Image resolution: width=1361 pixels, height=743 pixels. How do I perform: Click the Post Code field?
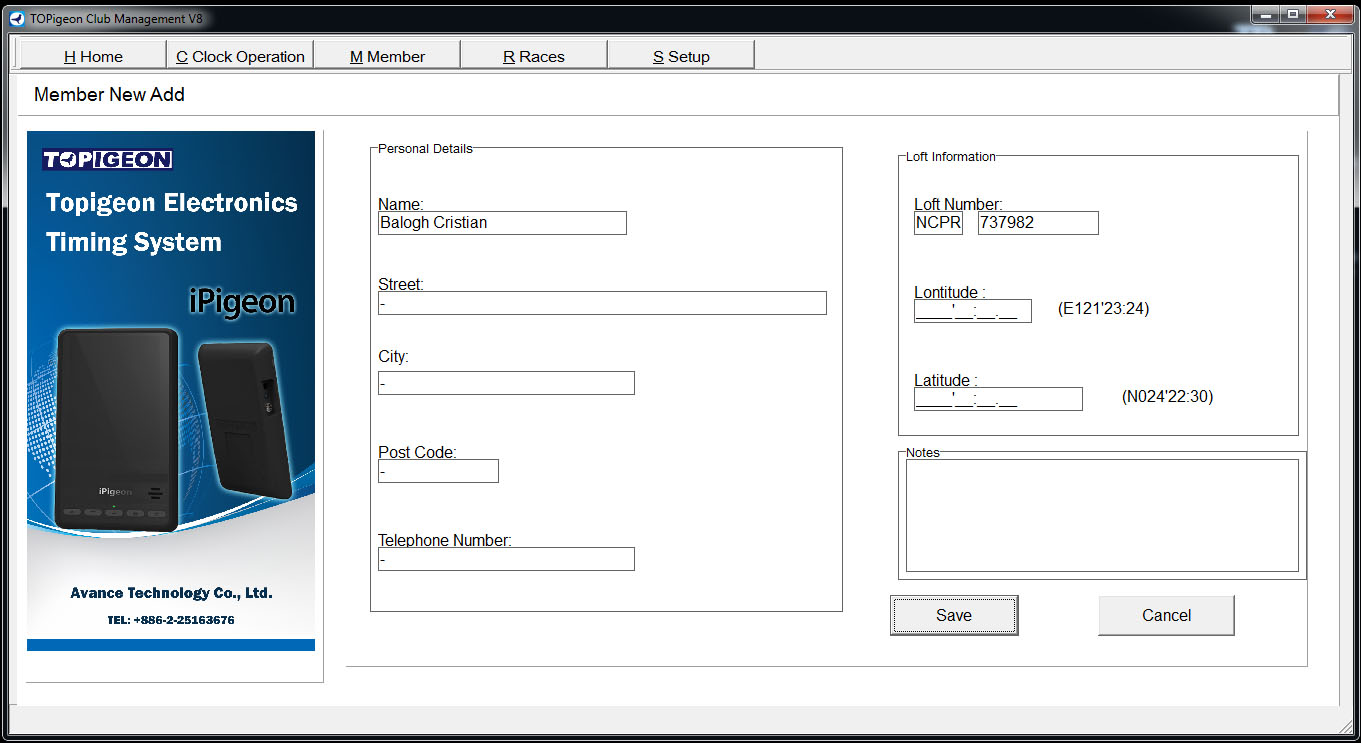[x=438, y=471]
